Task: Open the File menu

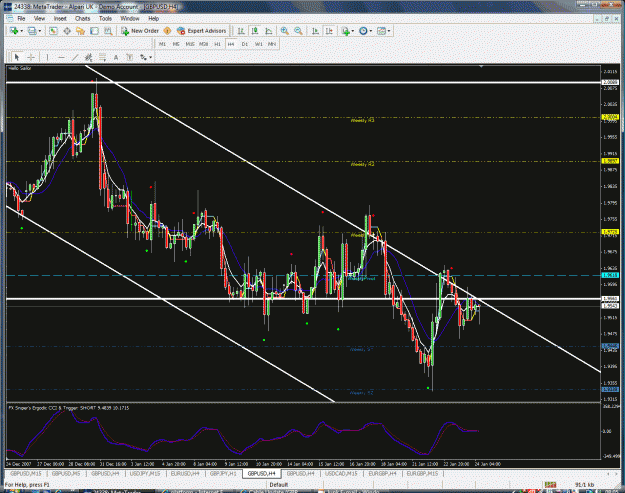Action: click(21, 19)
